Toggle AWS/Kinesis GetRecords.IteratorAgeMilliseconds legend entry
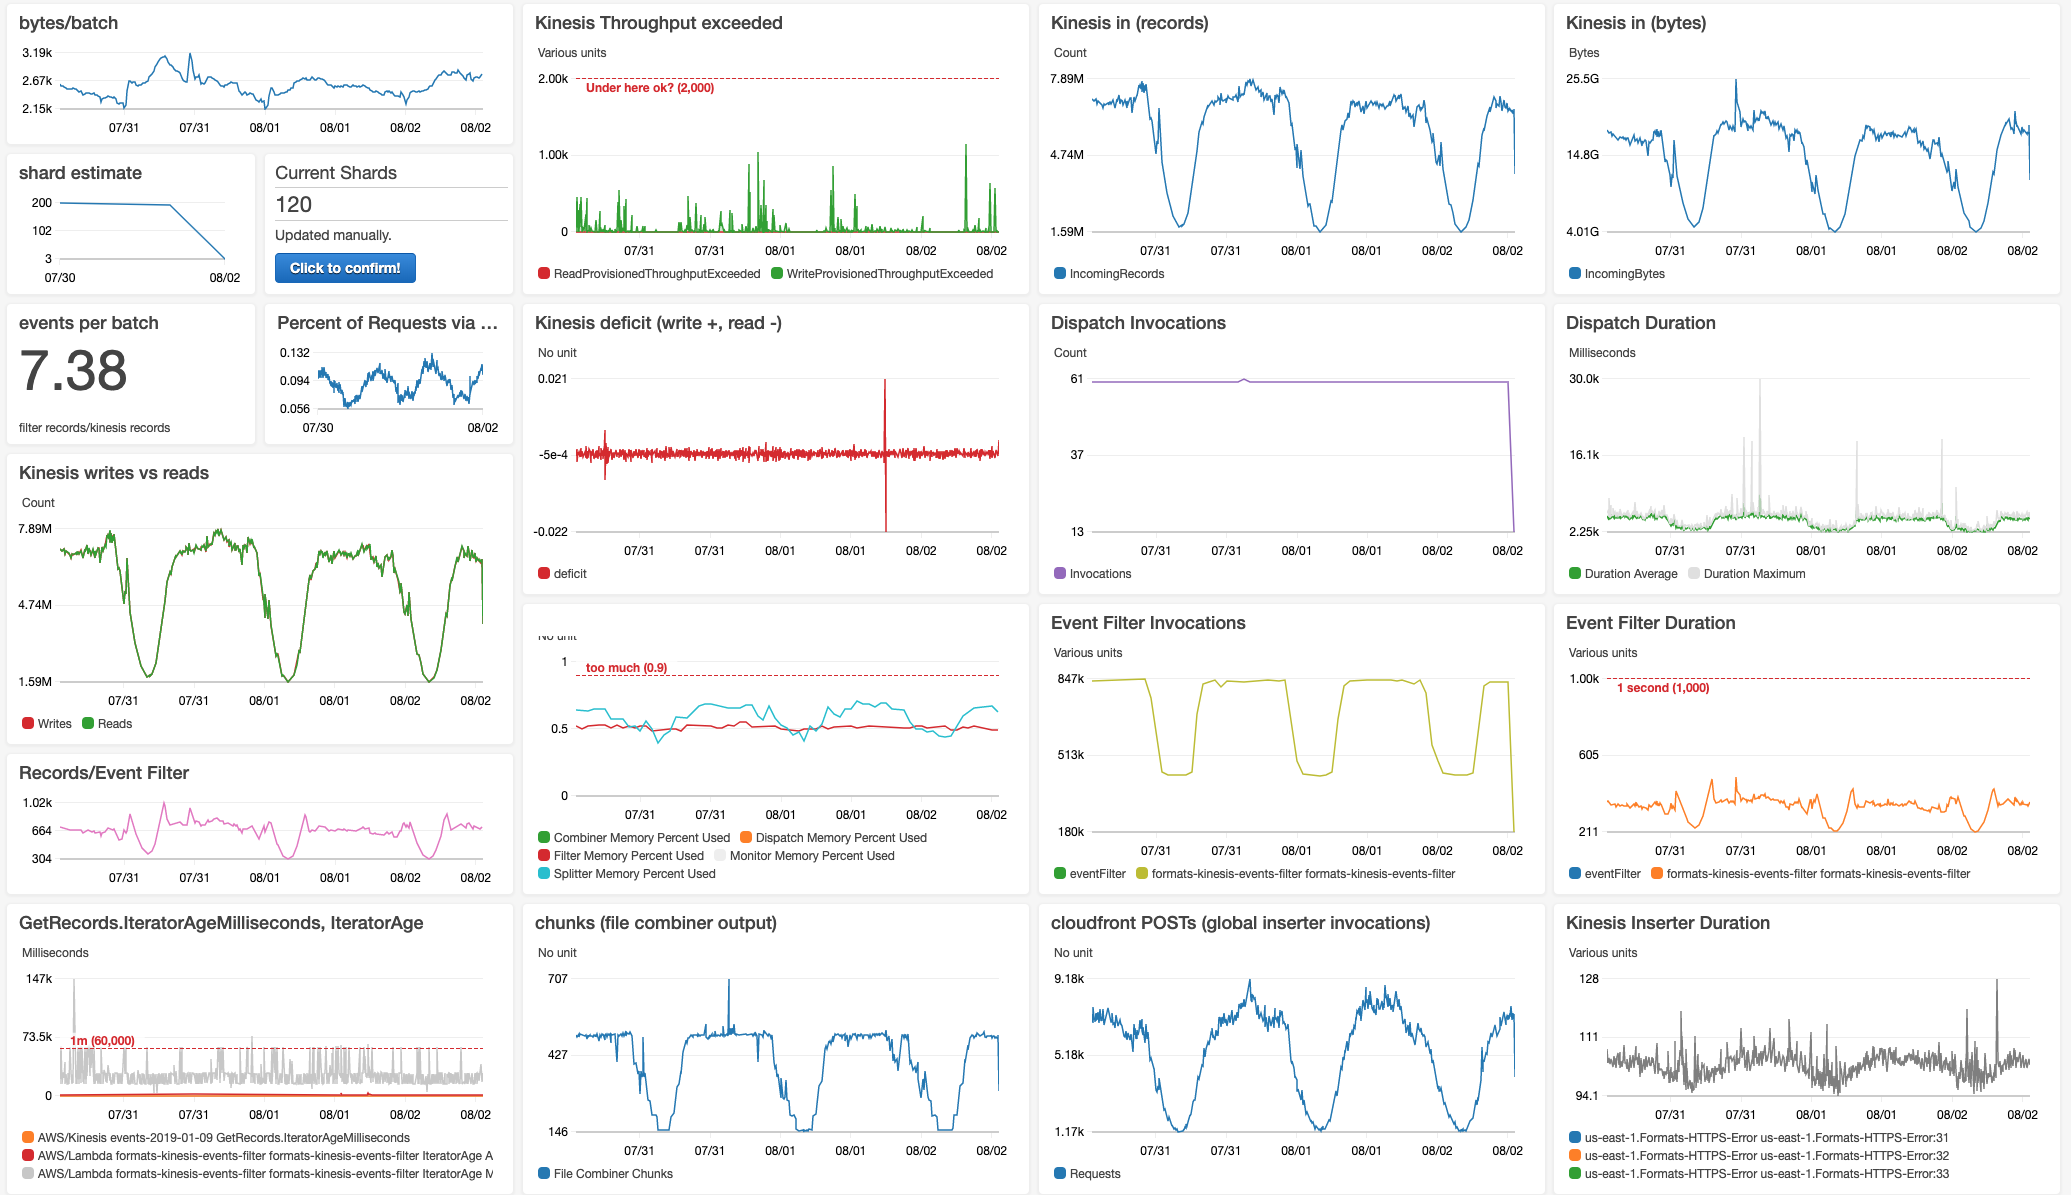 coord(216,1137)
